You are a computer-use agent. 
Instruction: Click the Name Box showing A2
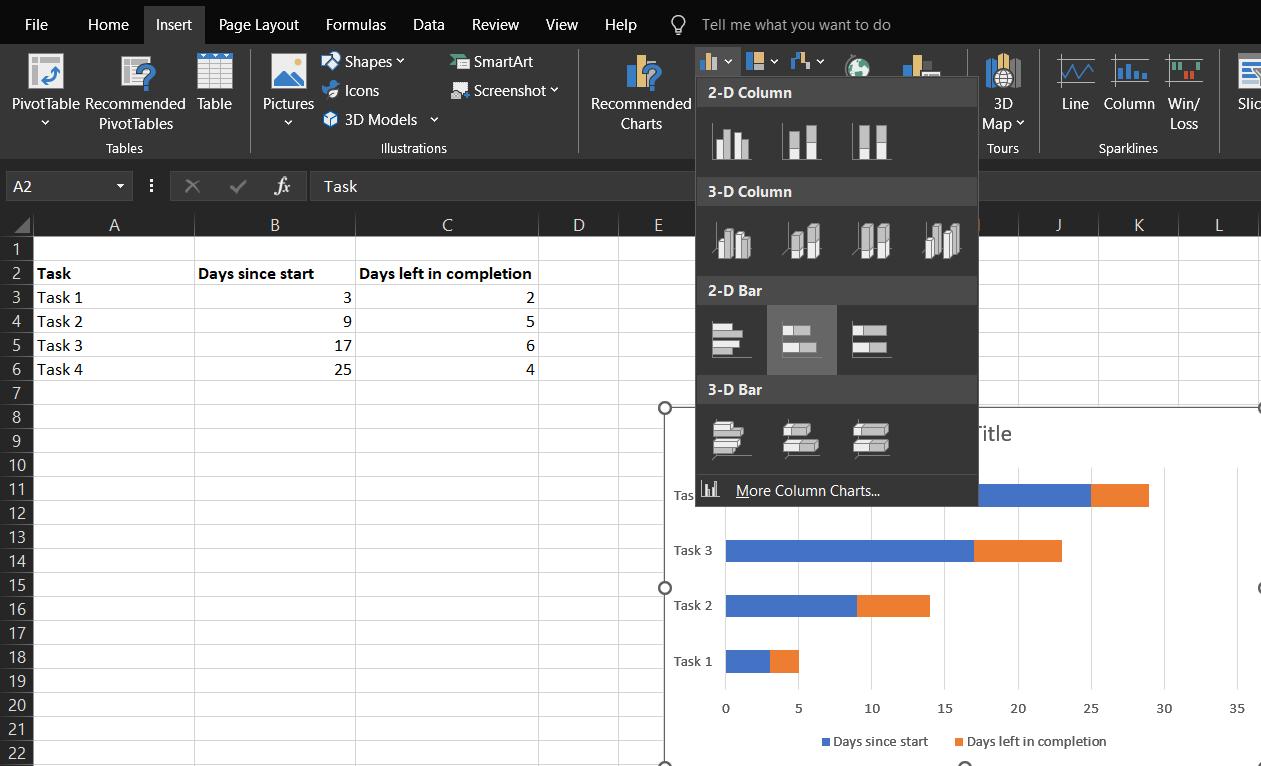(60, 186)
